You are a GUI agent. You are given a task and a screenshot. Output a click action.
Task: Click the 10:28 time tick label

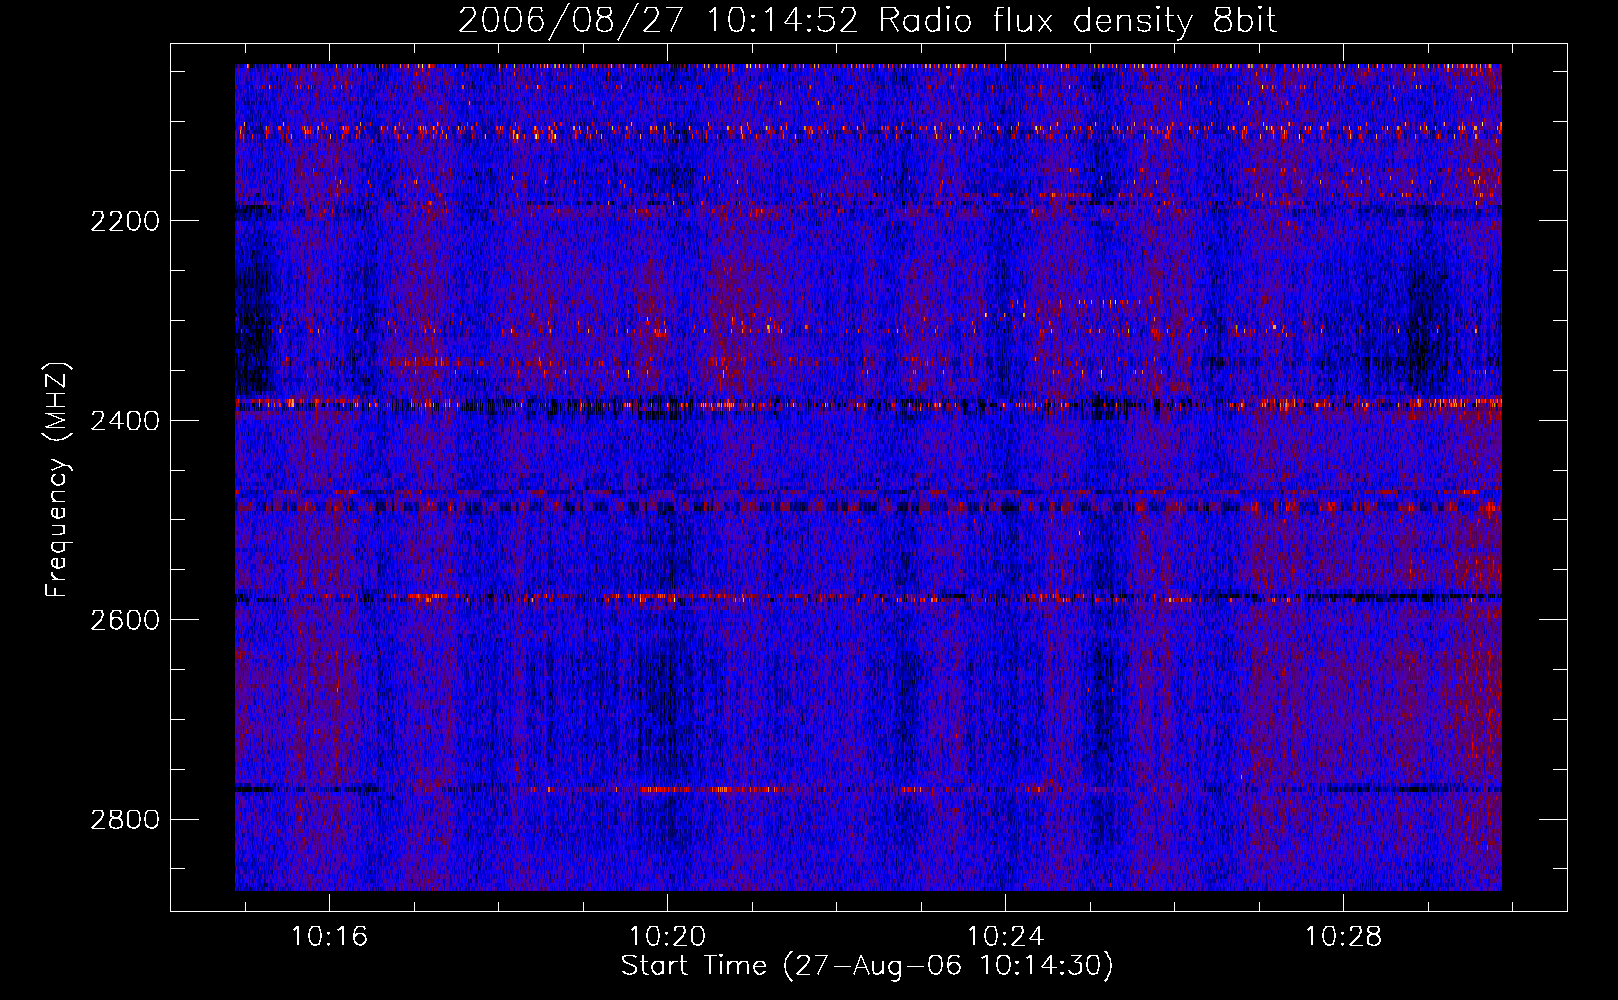click(1343, 937)
